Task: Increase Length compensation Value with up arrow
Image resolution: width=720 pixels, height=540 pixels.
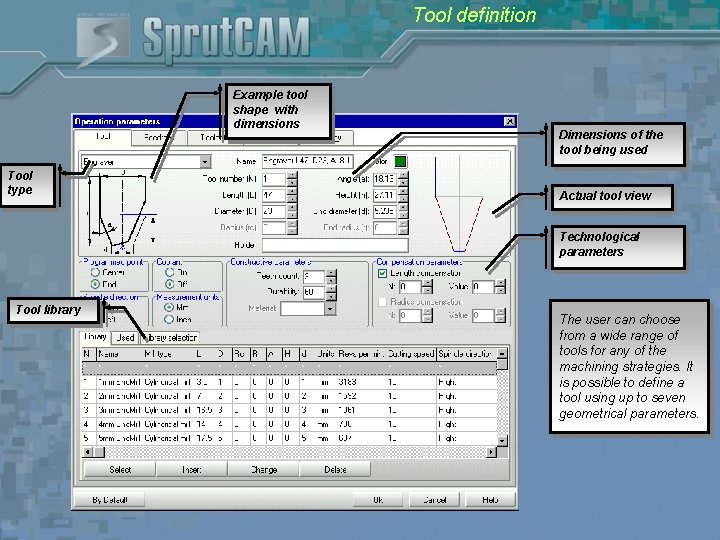Action: click(501, 284)
